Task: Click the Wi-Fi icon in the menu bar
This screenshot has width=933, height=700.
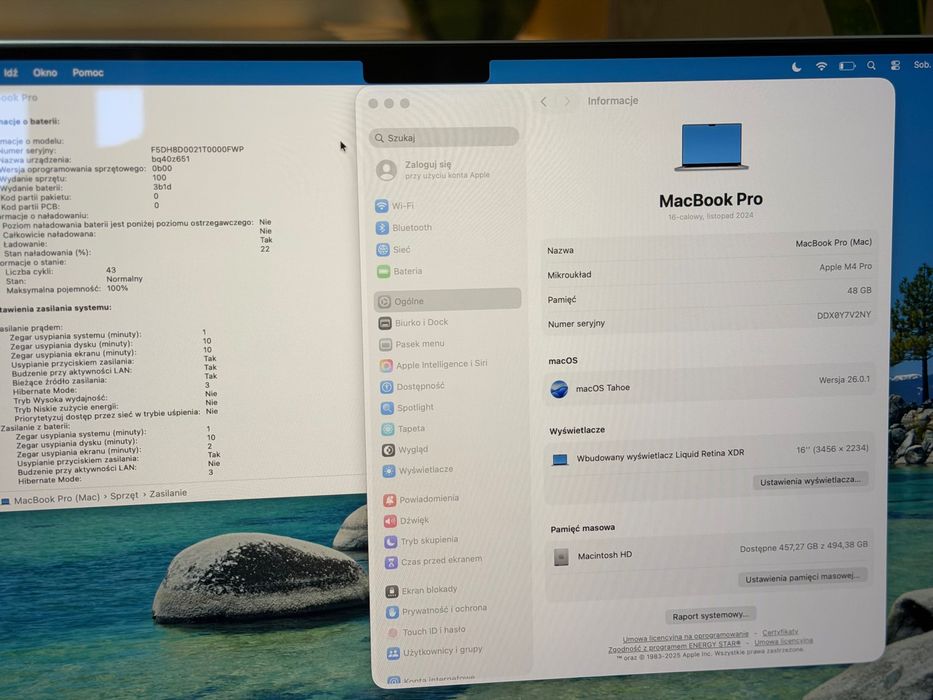Action: [x=821, y=66]
